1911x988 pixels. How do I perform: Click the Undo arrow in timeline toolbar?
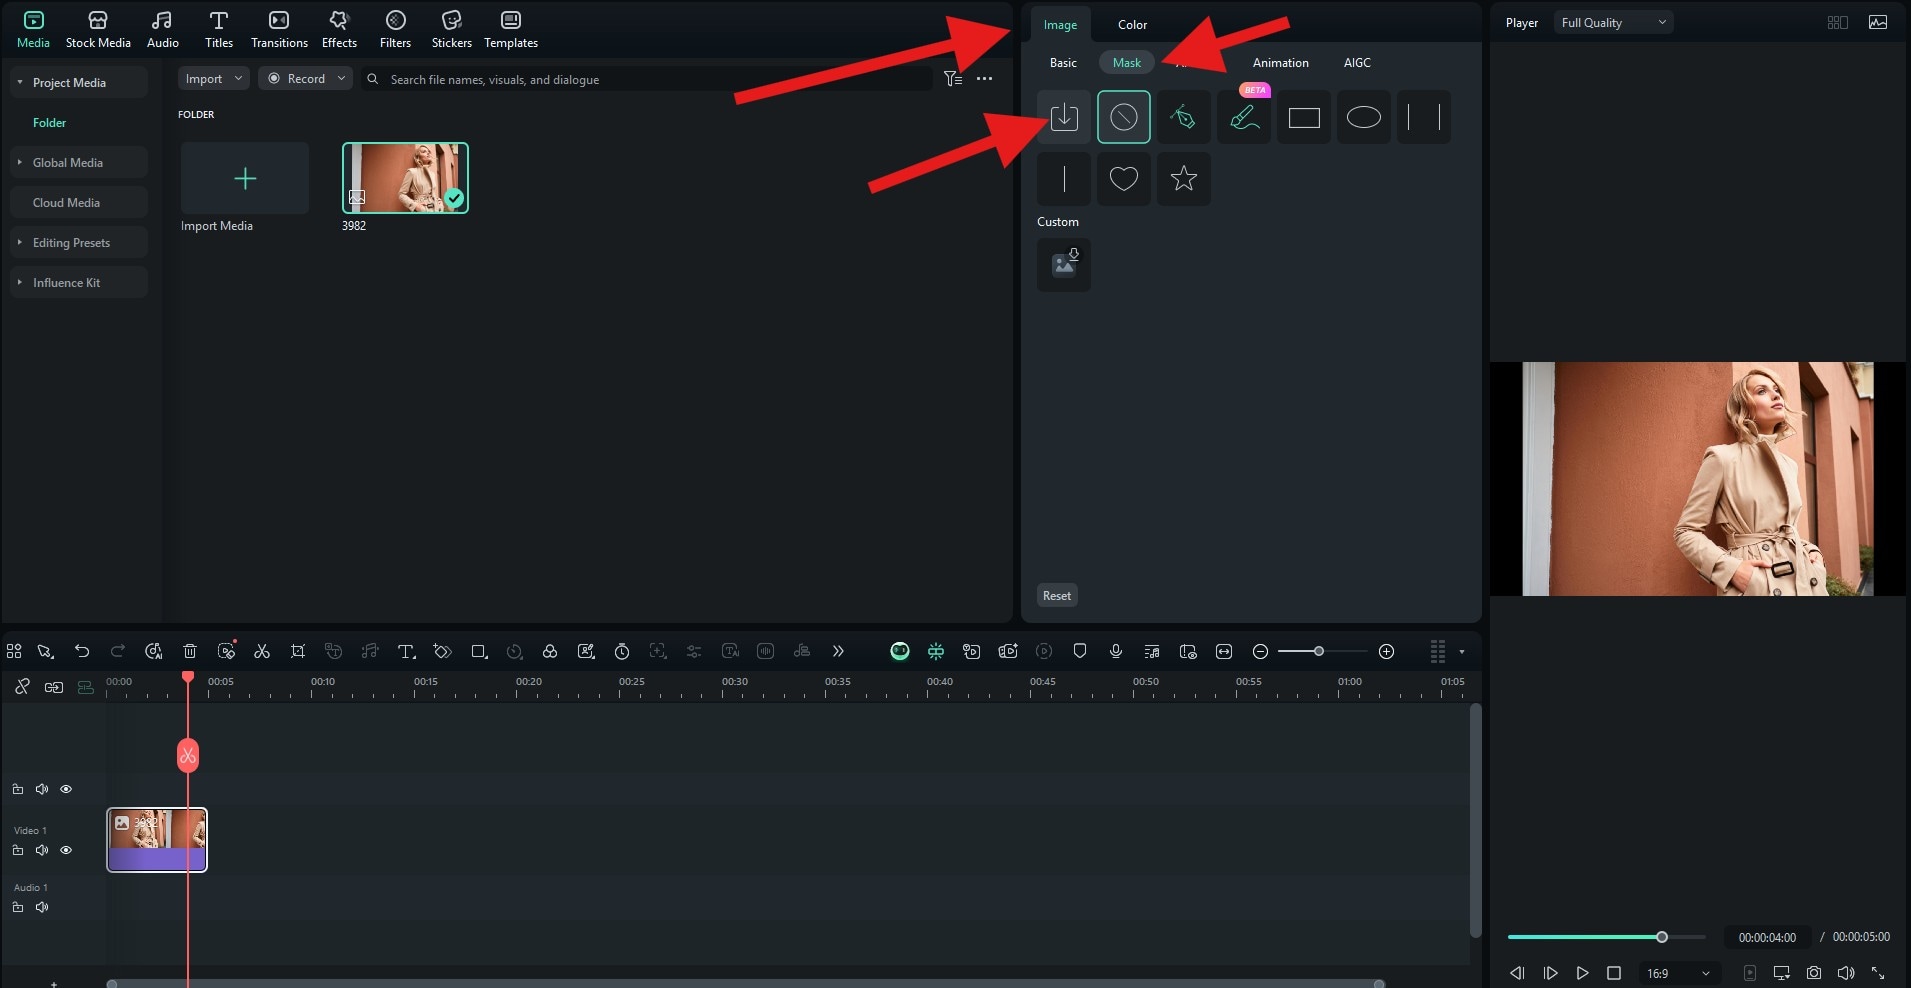coord(82,651)
